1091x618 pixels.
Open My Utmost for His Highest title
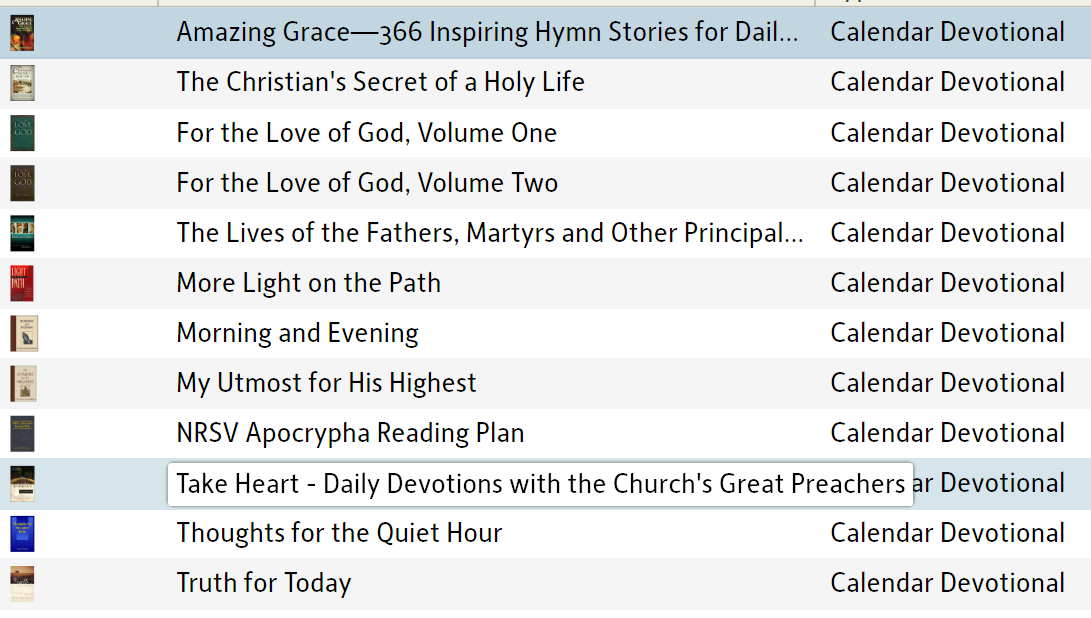pos(326,383)
